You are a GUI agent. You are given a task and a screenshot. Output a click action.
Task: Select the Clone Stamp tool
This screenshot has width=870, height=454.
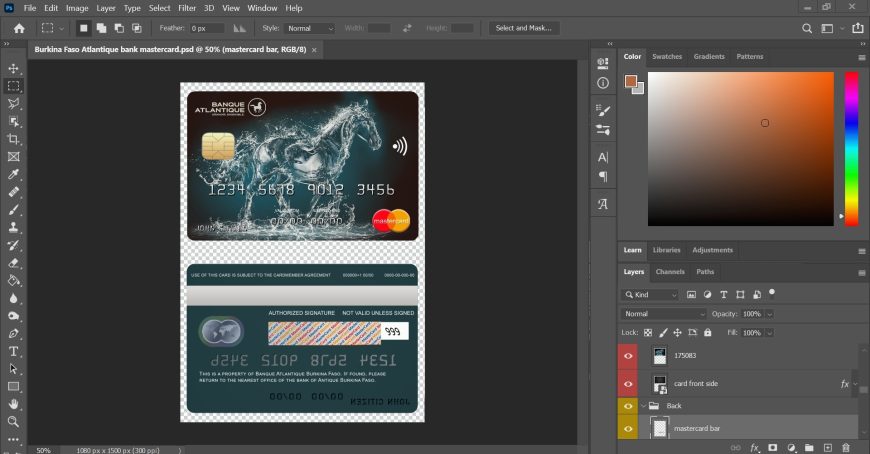pos(13,228)
